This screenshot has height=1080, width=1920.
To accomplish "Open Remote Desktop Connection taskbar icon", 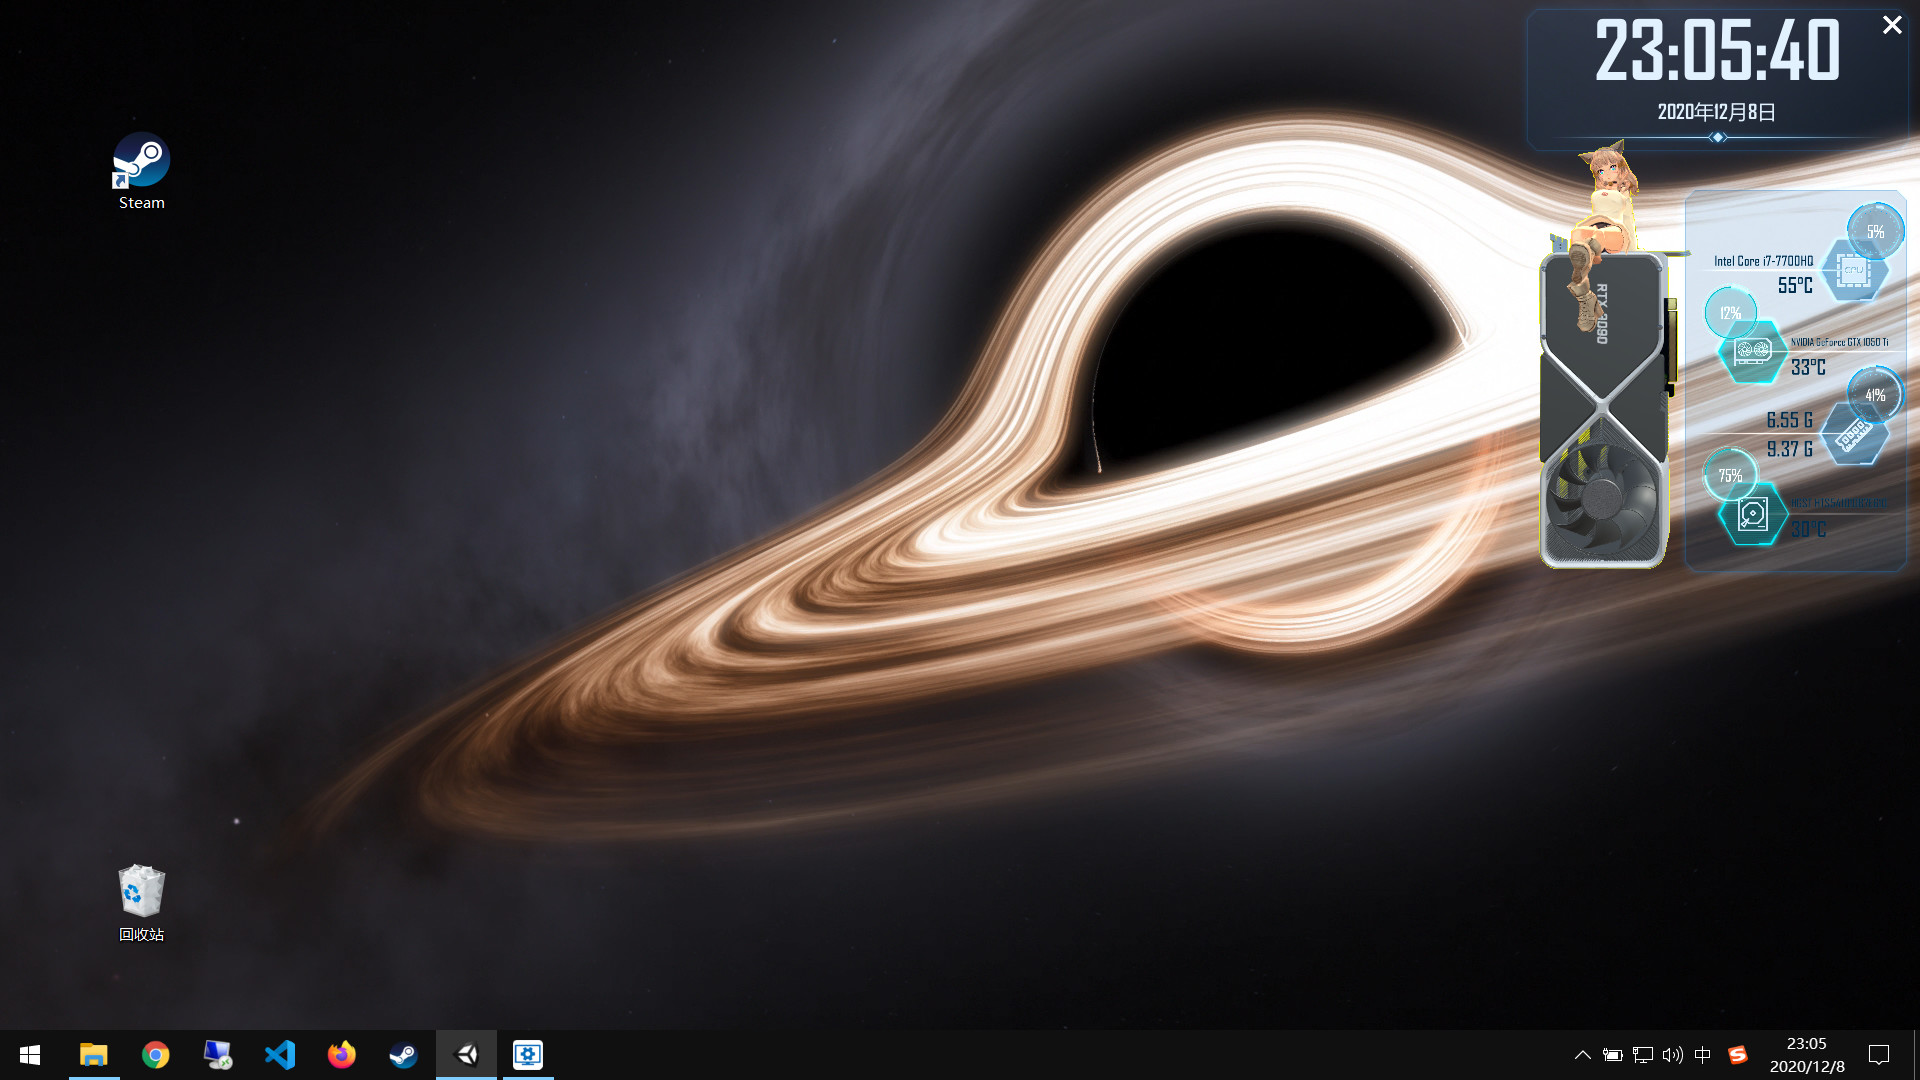I will 218,1055.
